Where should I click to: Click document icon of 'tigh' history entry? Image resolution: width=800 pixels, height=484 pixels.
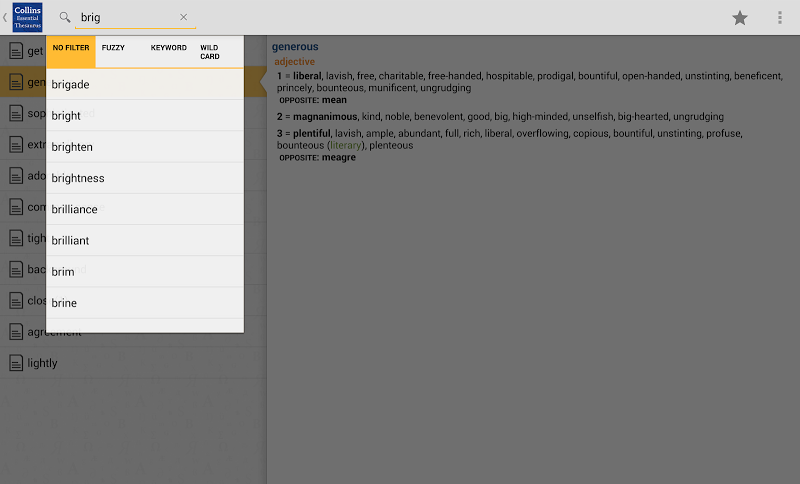click(x=16, y=238)
